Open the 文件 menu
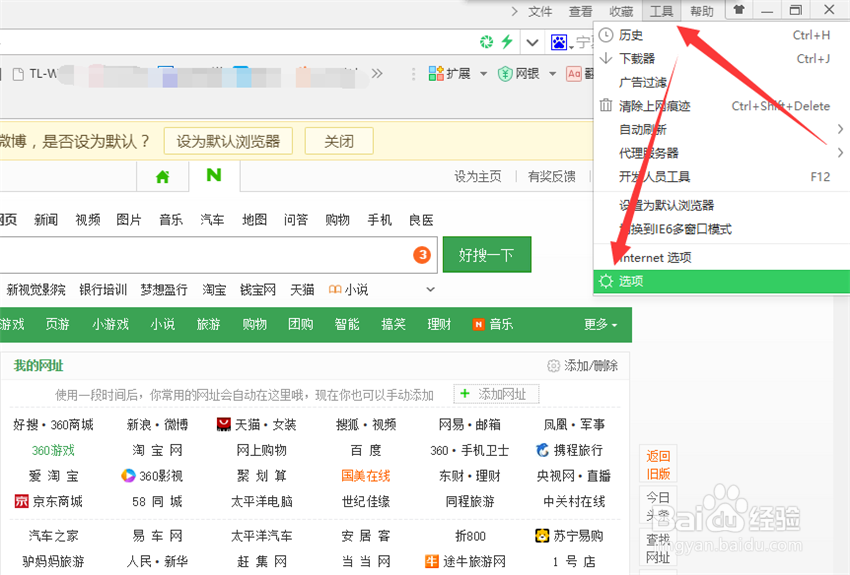 (540, 11)
